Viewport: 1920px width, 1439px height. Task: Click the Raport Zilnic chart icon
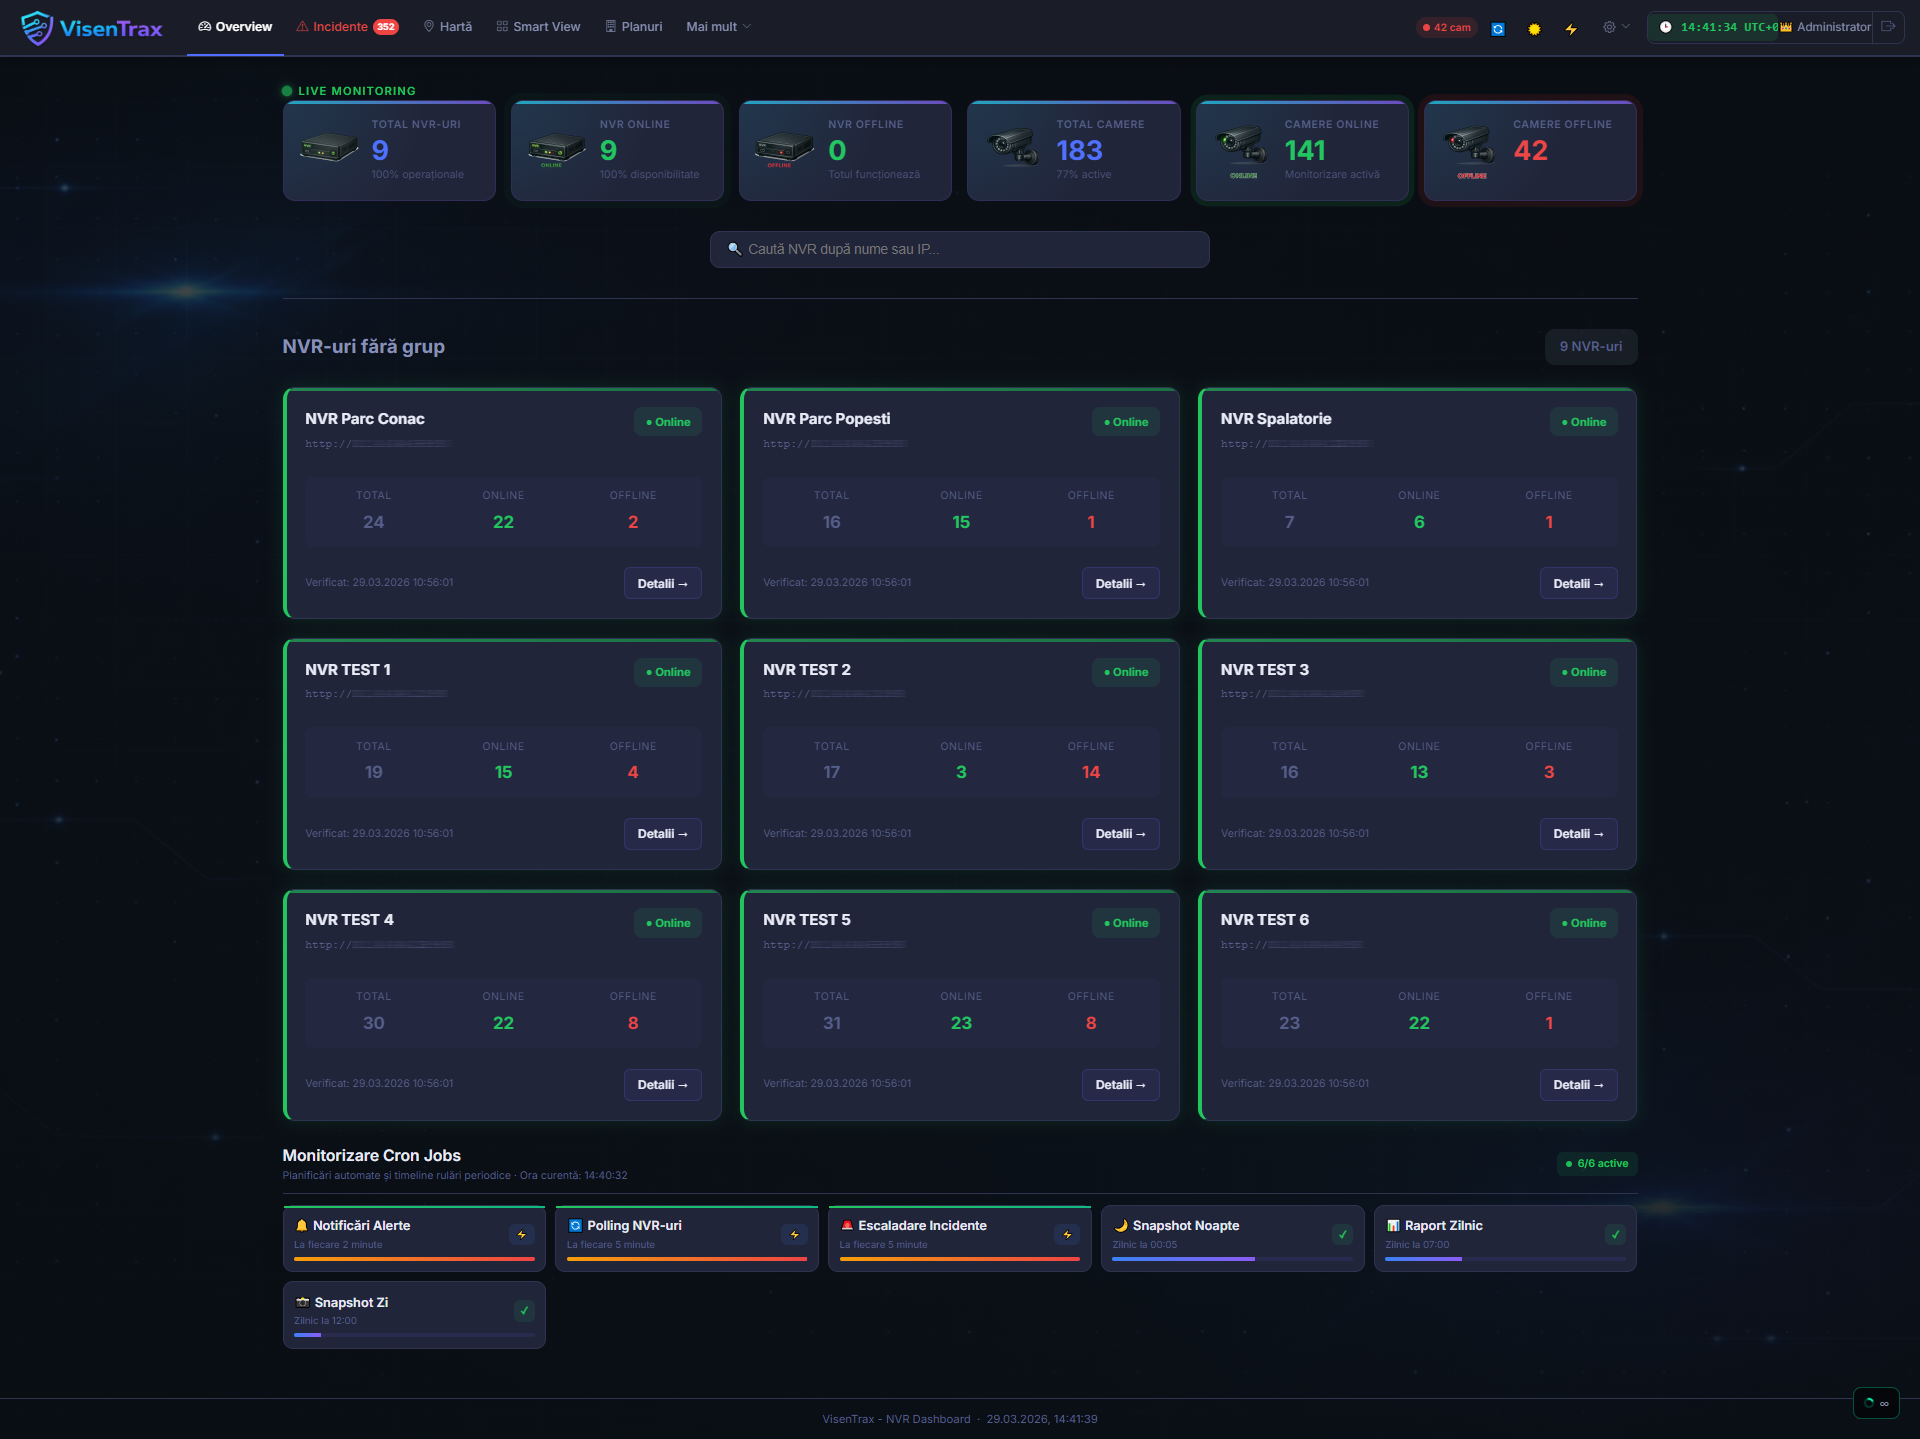(1393, 1226)
